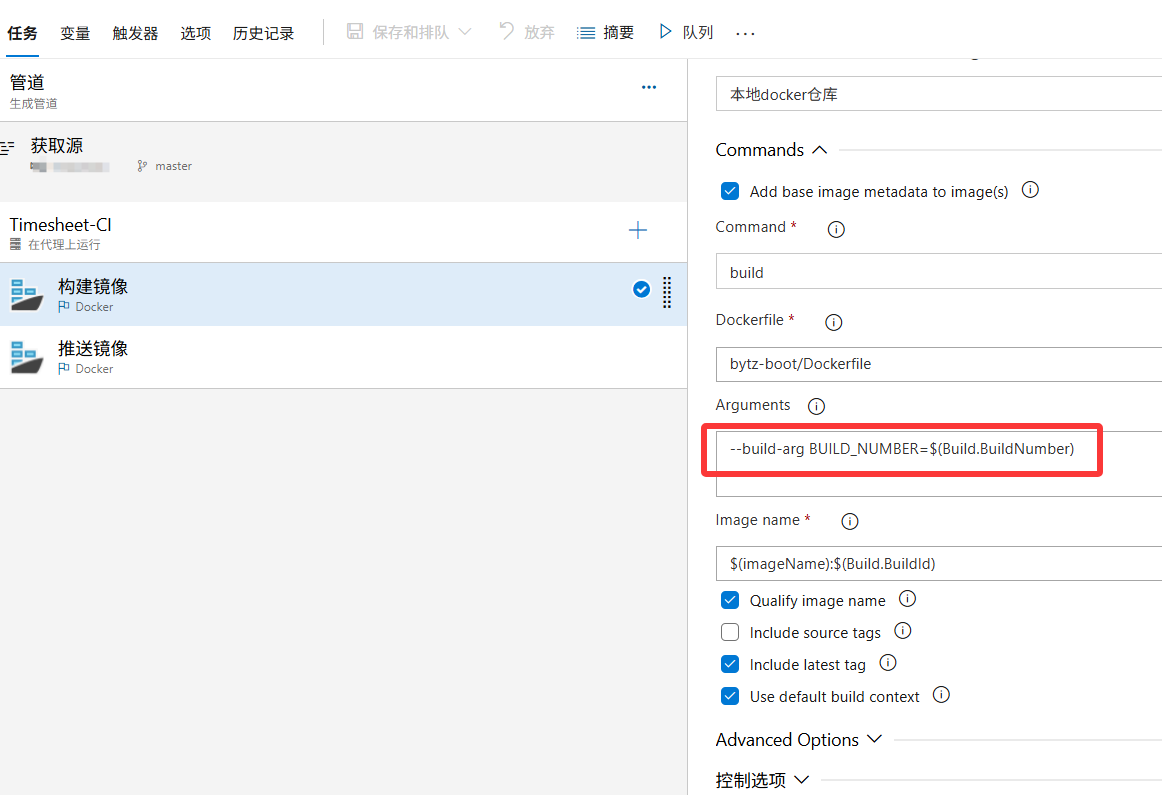Click the flag icon beside 推送镜像 Docker
The image size is (1162, 795).
click(64, 368)
